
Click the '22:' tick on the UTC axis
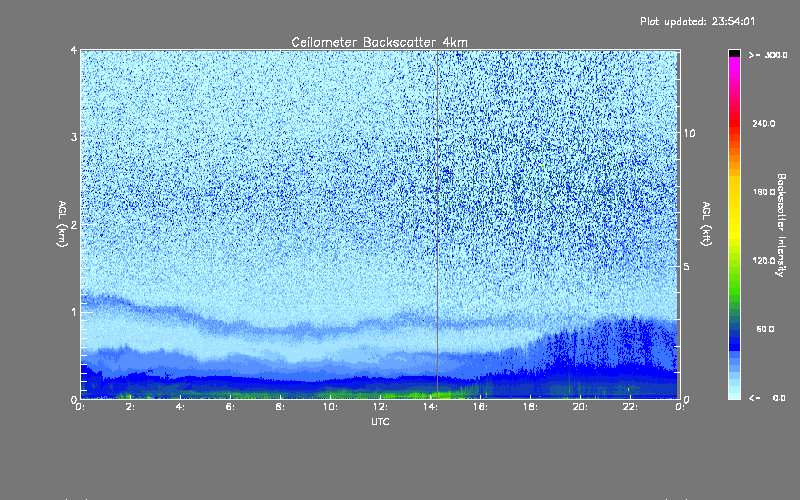[x=630, y=407]
